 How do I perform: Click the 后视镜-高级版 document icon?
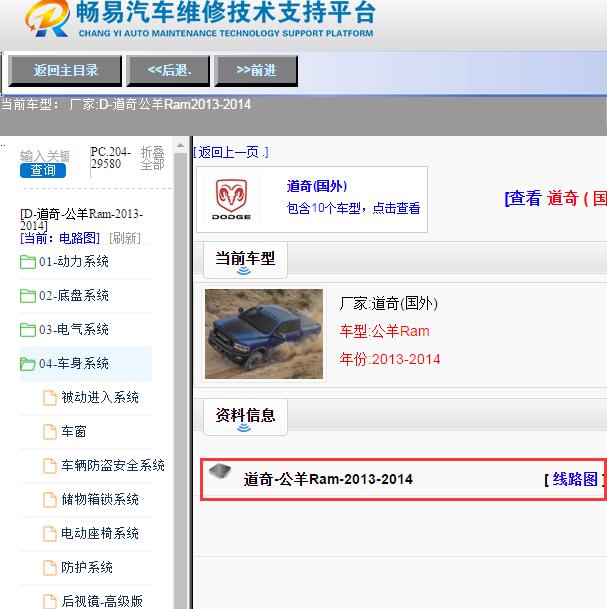[50, 601]
